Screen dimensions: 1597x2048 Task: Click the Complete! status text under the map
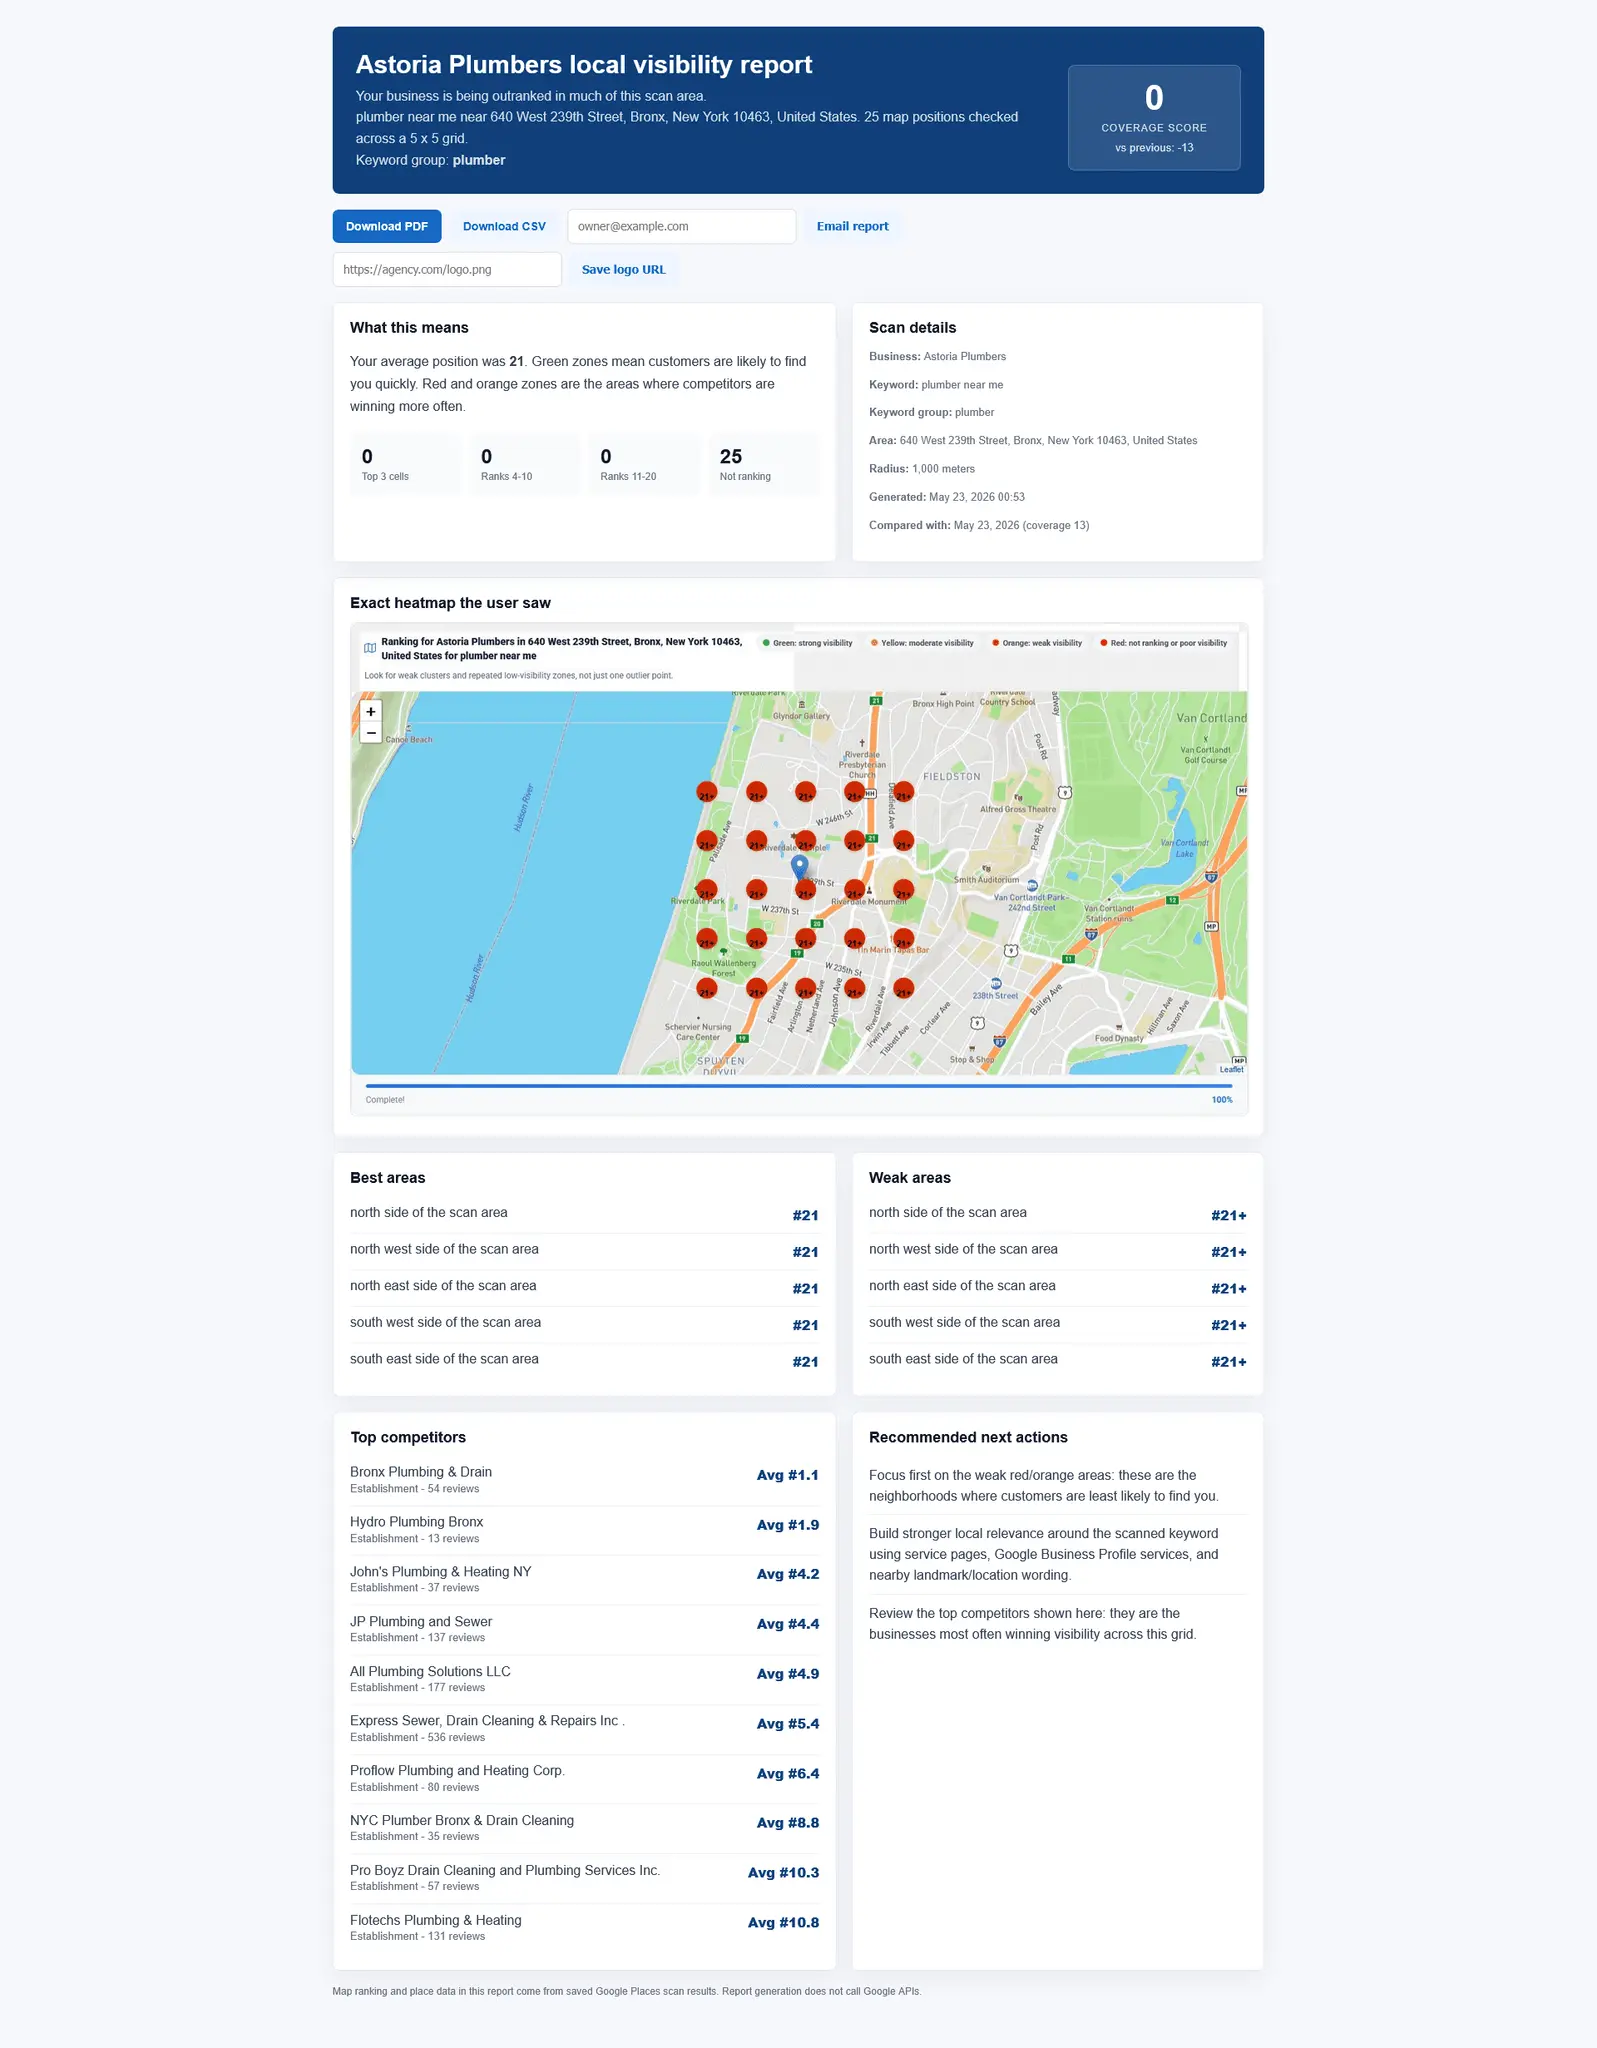(385, 1100)
